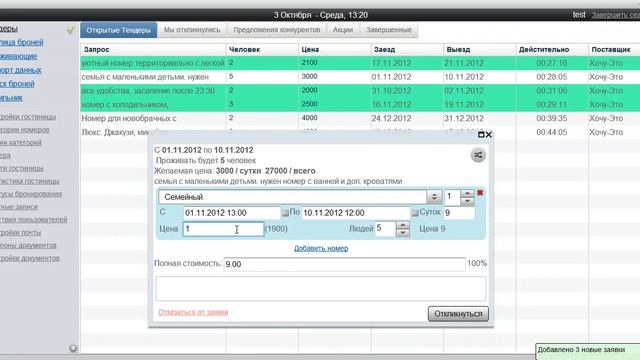Click the check-out date 31.12.2012
This screenshot has width=640, height=360.
[464, 118]
